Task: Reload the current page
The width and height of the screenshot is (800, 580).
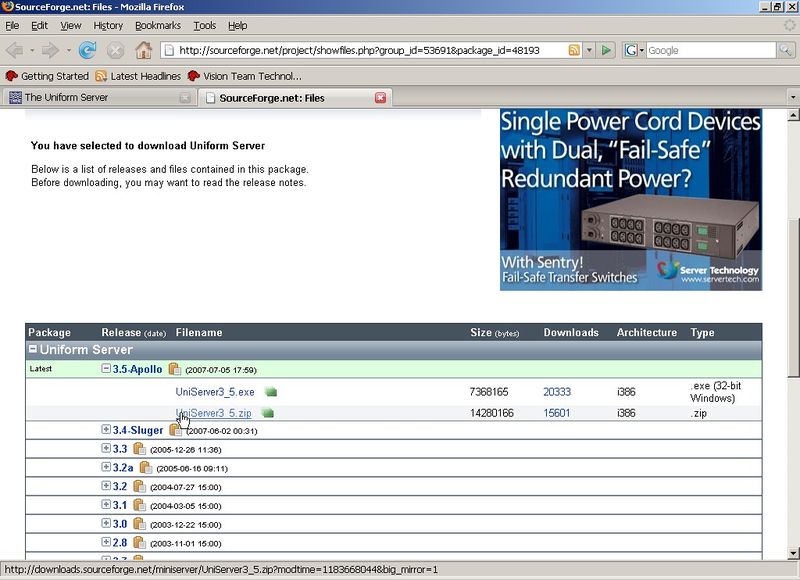Action: click(87, 50)
